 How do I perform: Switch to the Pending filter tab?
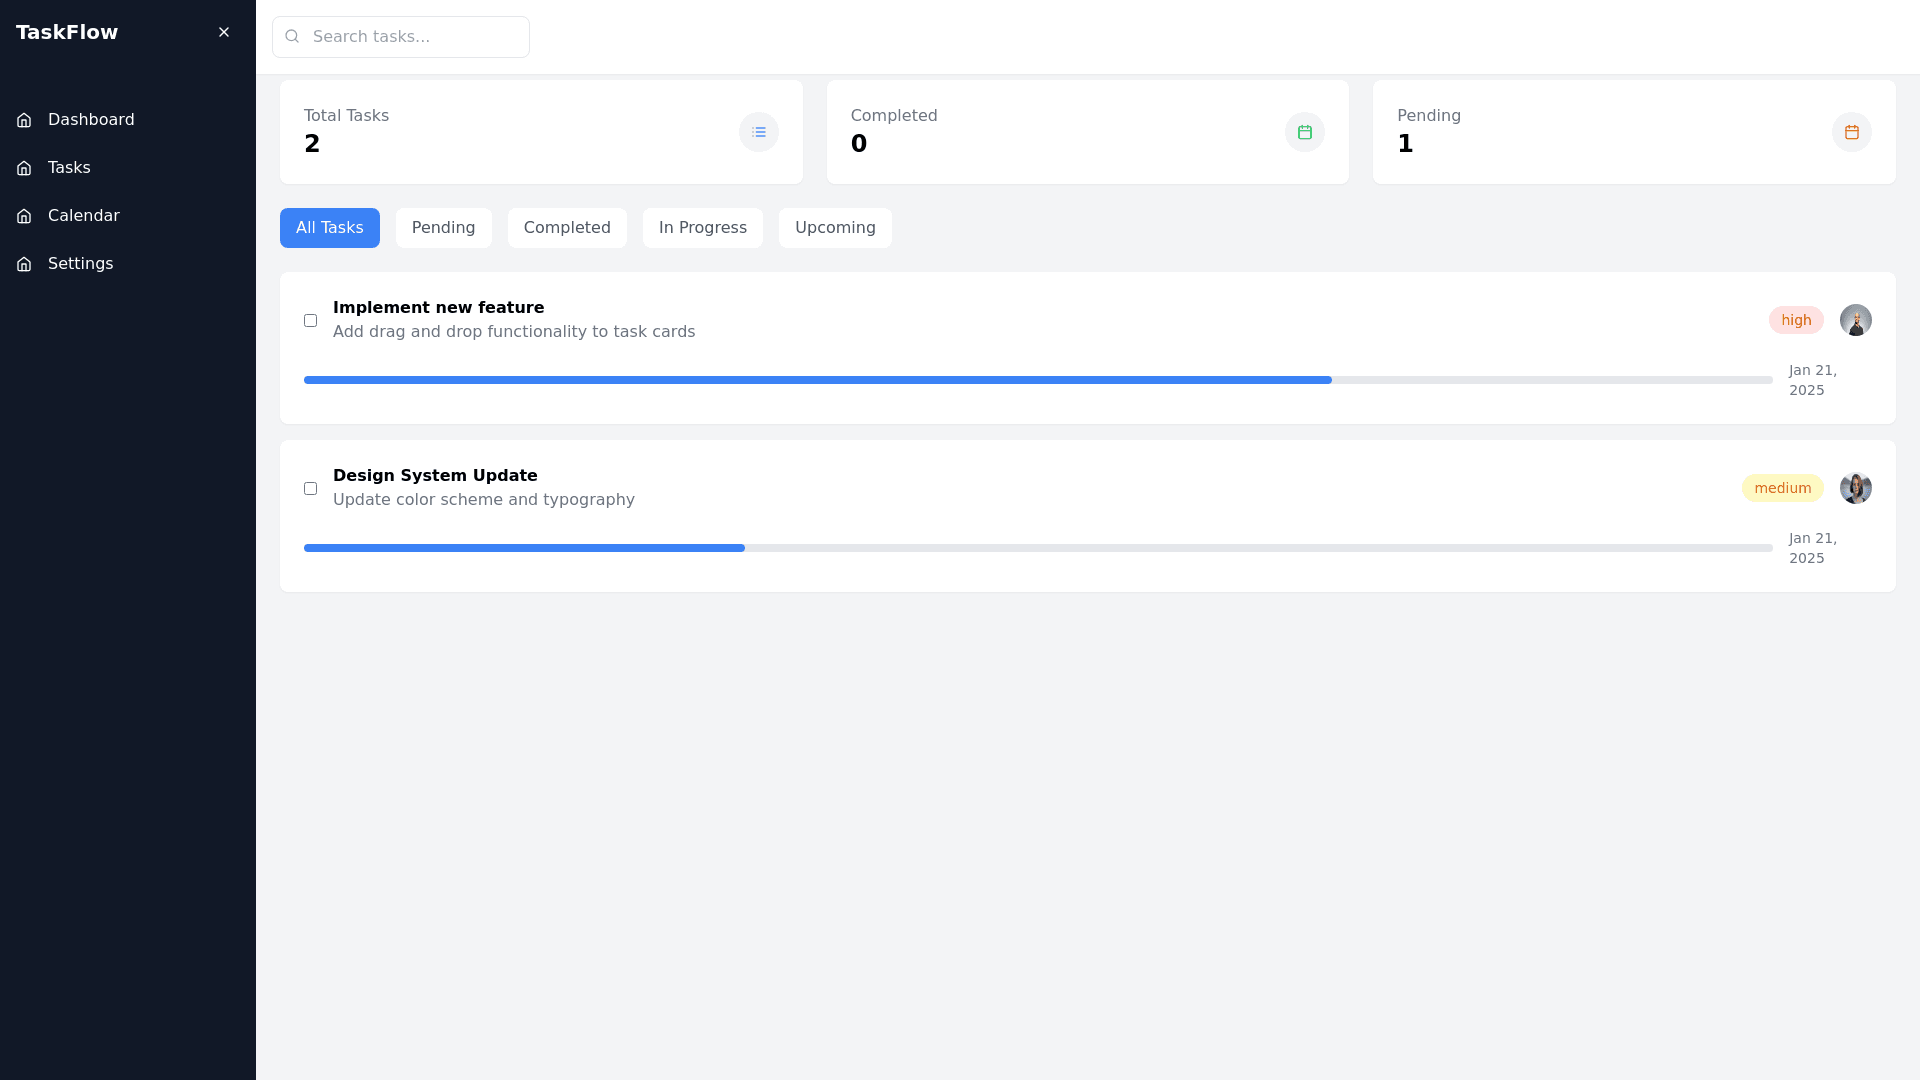pyautogui.click(x=443, y=228)
